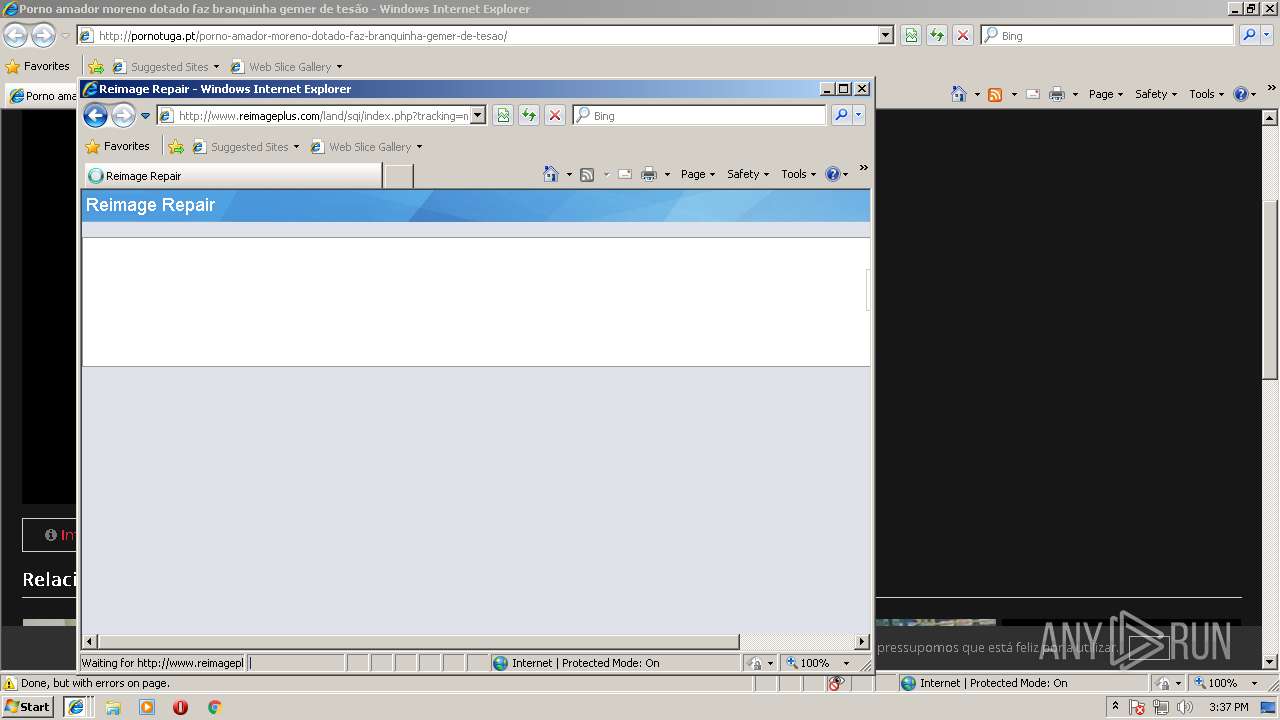Open Suggested Sites in the Reimage window
This screenshot has height=720, width=1280.
point(247,147)
